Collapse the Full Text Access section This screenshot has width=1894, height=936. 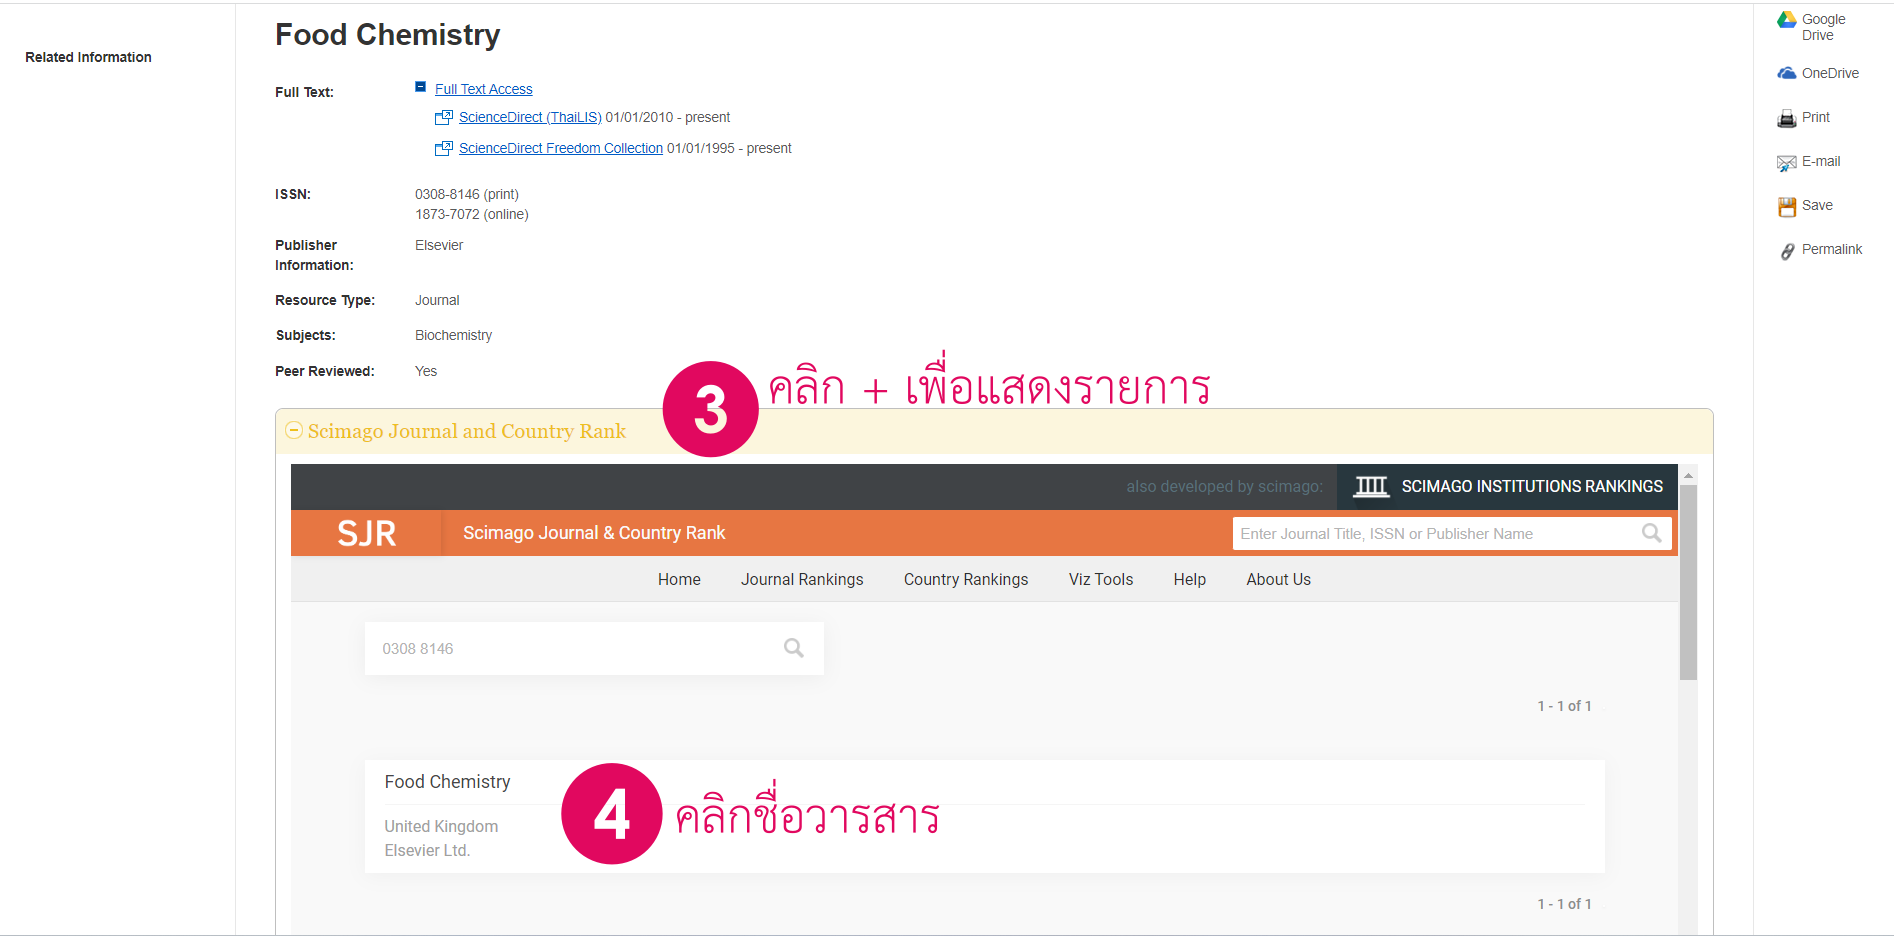[421, 88]
